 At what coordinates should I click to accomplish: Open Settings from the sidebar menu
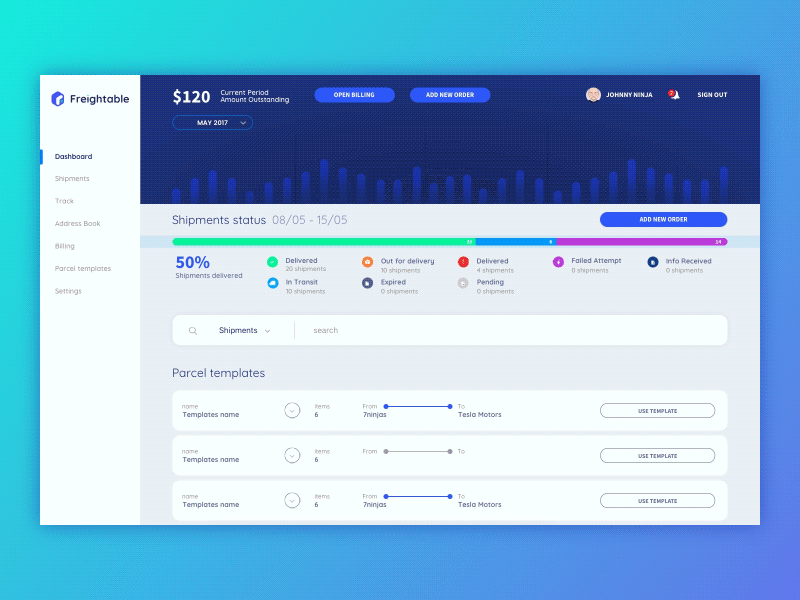[67, 290]
